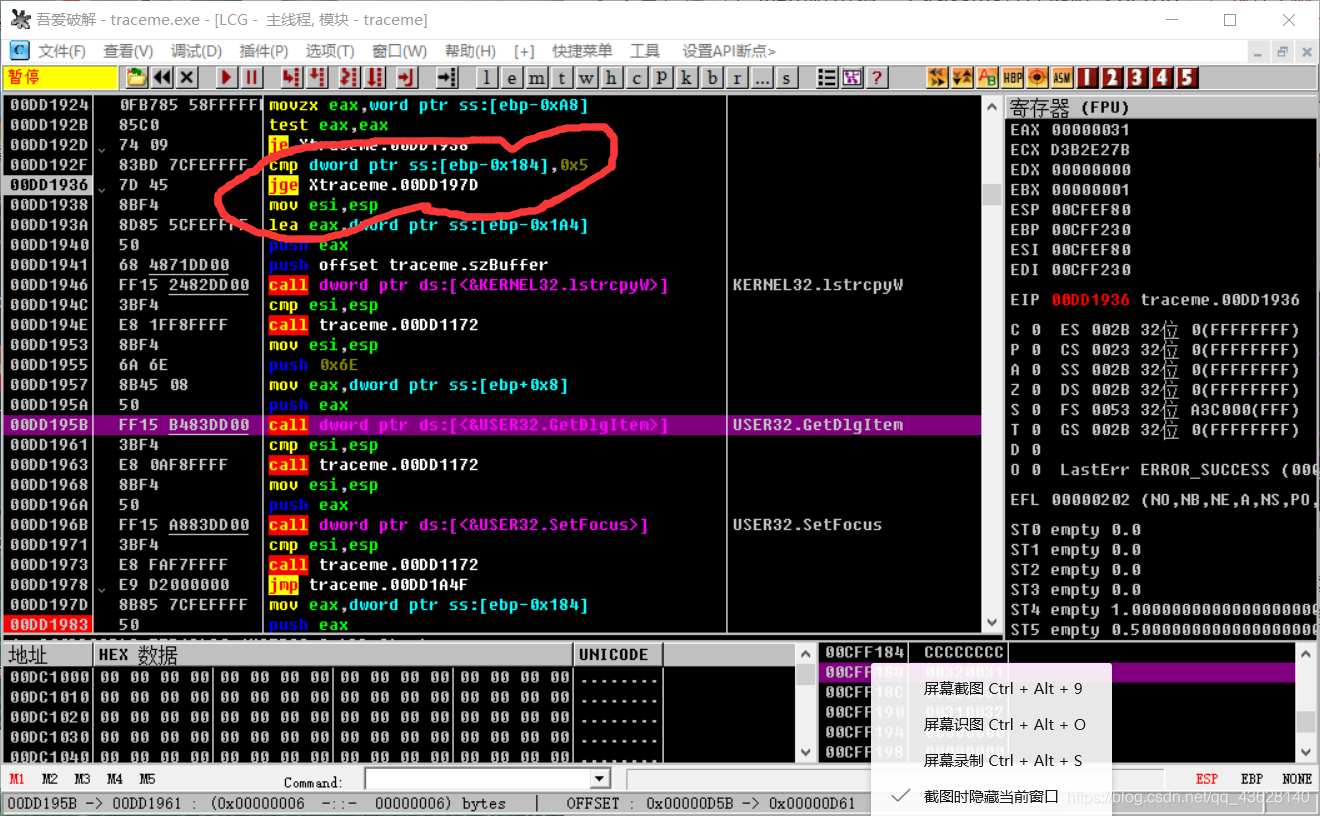Click the orange down-up arrows plugin icon

pos(962,77)
